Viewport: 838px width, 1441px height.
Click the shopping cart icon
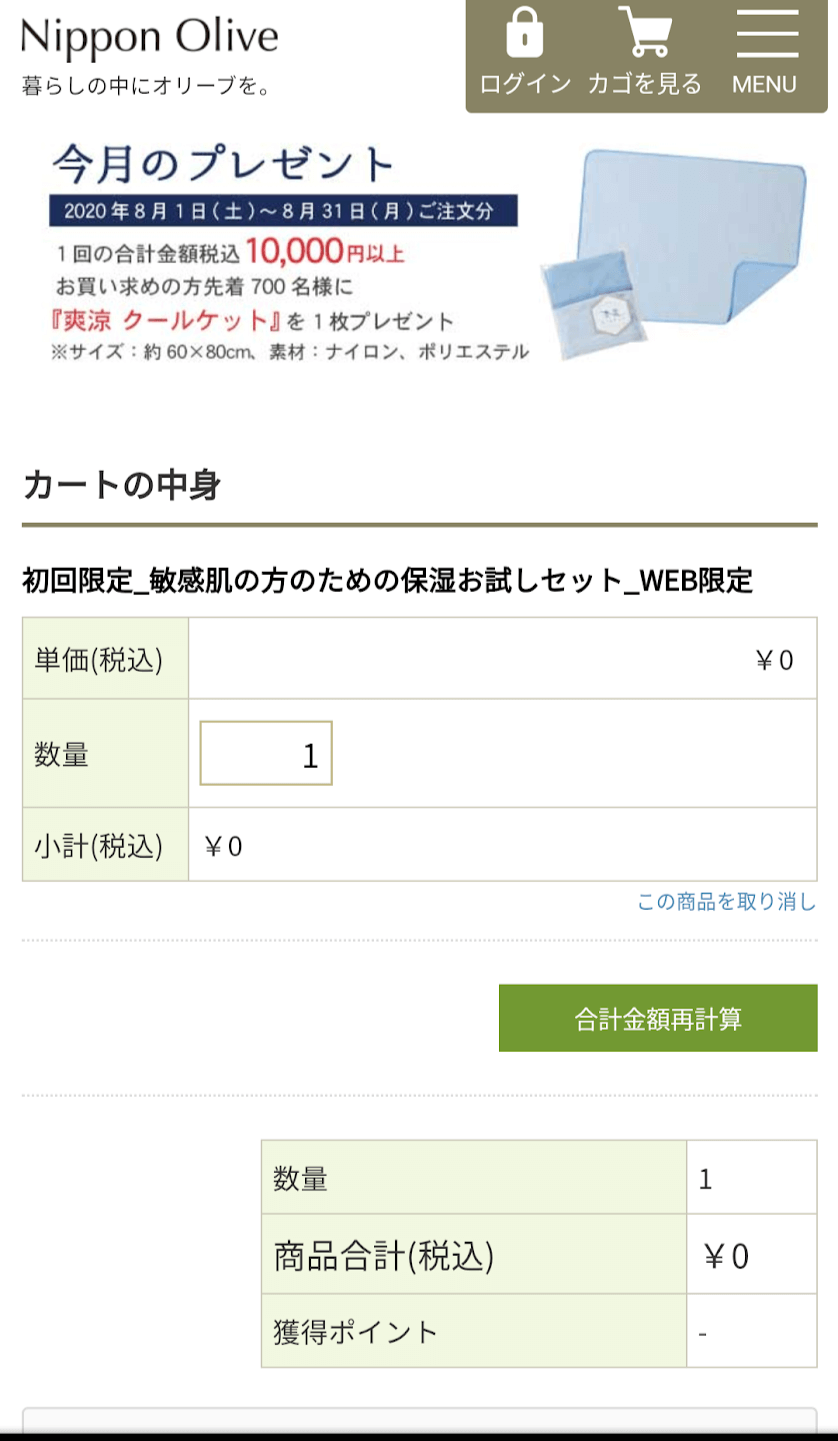pyautogui.click(x=644, y=34)
